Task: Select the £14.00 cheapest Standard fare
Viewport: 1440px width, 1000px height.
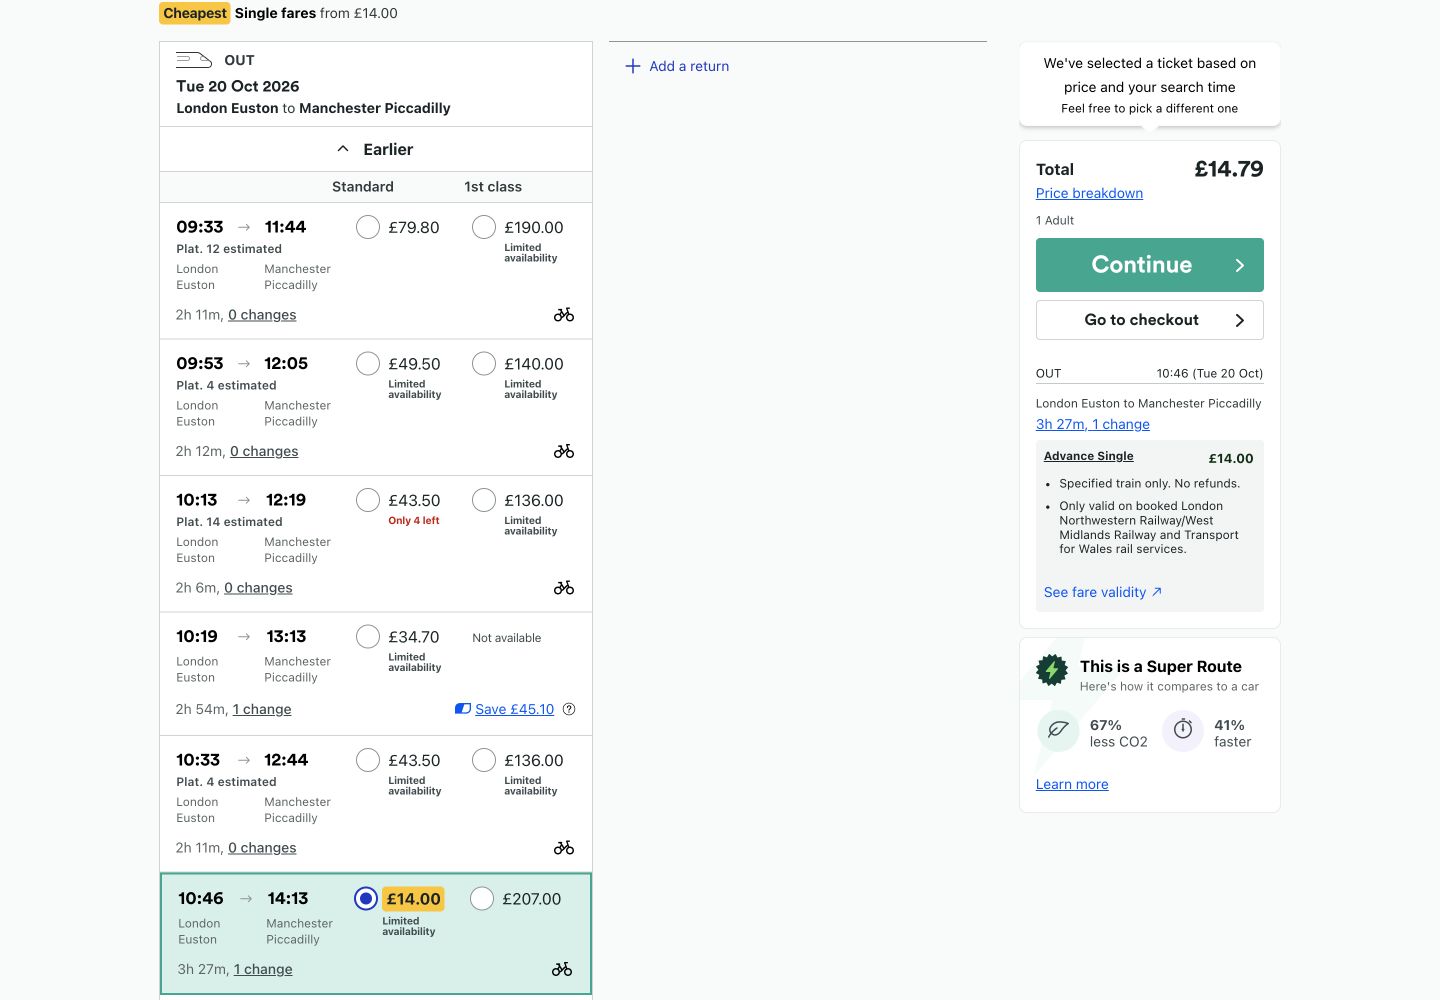Action: (366, 898)
